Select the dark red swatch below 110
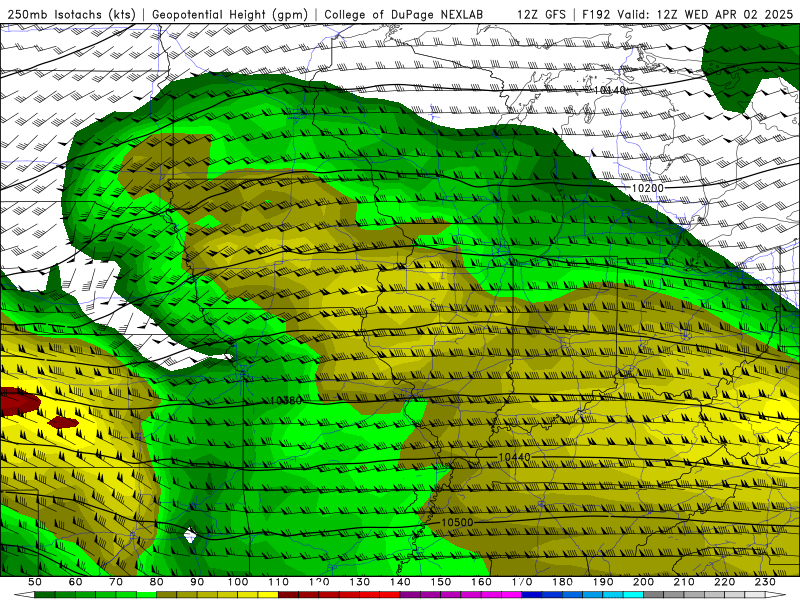Viewport: 800px width, 600px height. (x=288, y=595)
